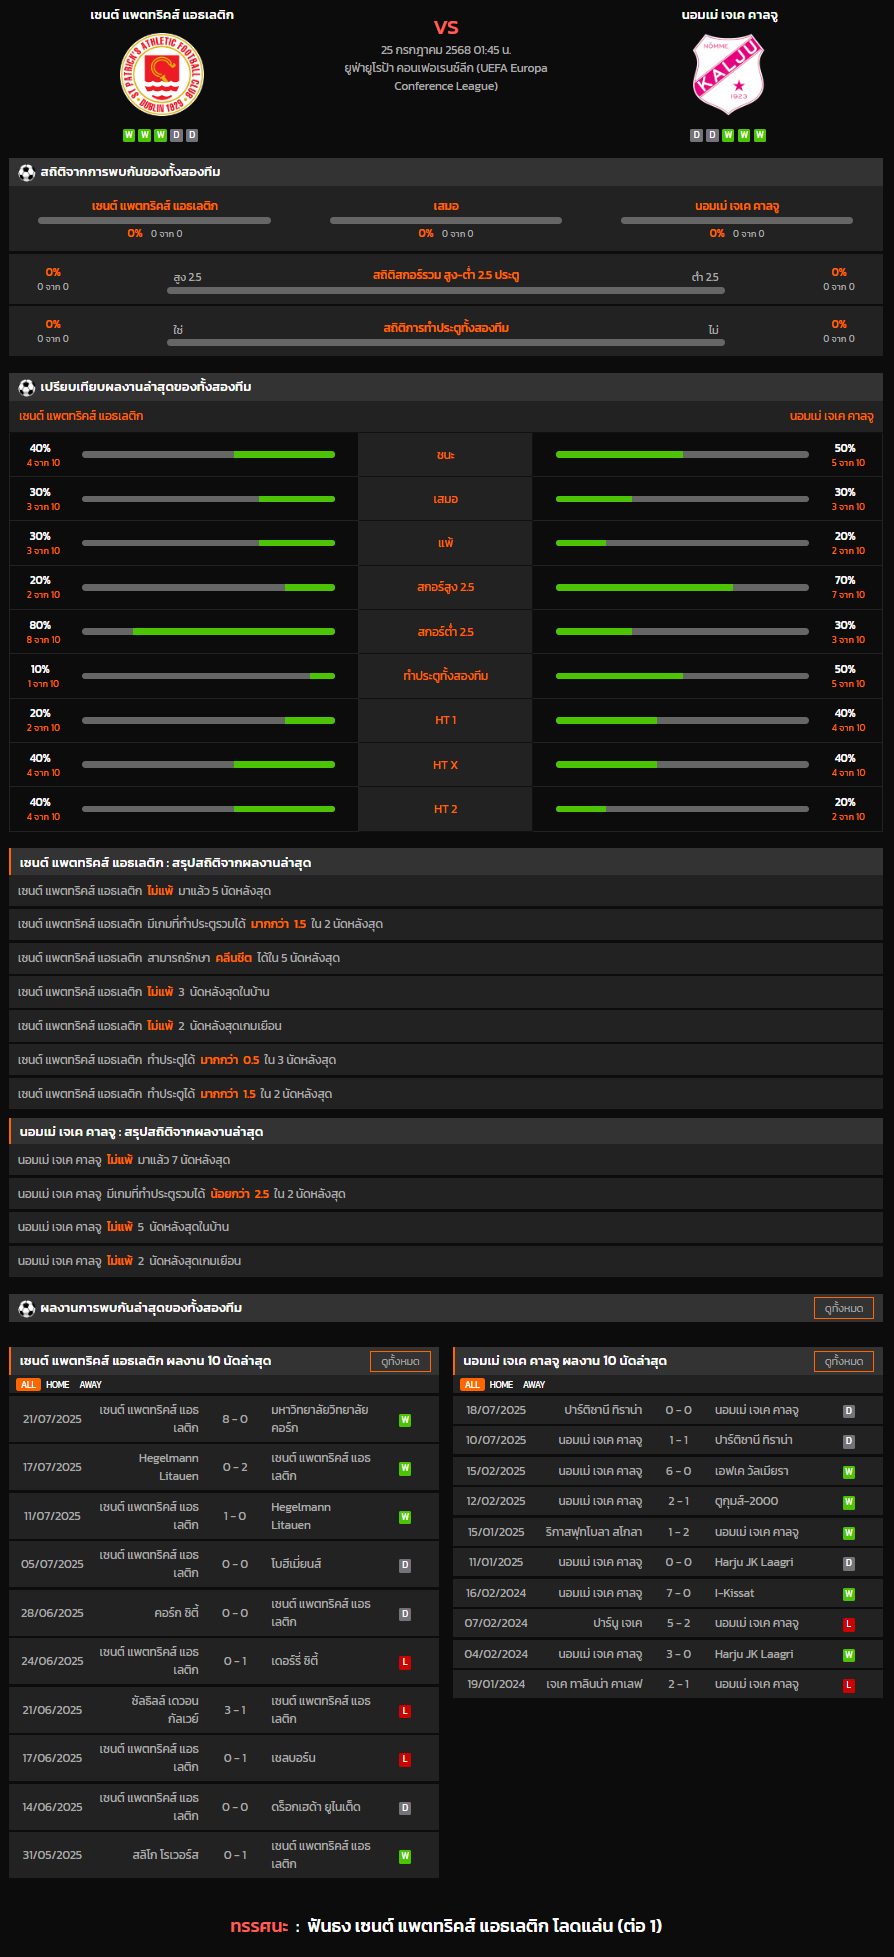This screenshot has width=894, height=1957.
Task: Click soccer ball icon beside สถิติจากการพบกันของทั้งสองทีม
Action: click(x=27, y=172)
